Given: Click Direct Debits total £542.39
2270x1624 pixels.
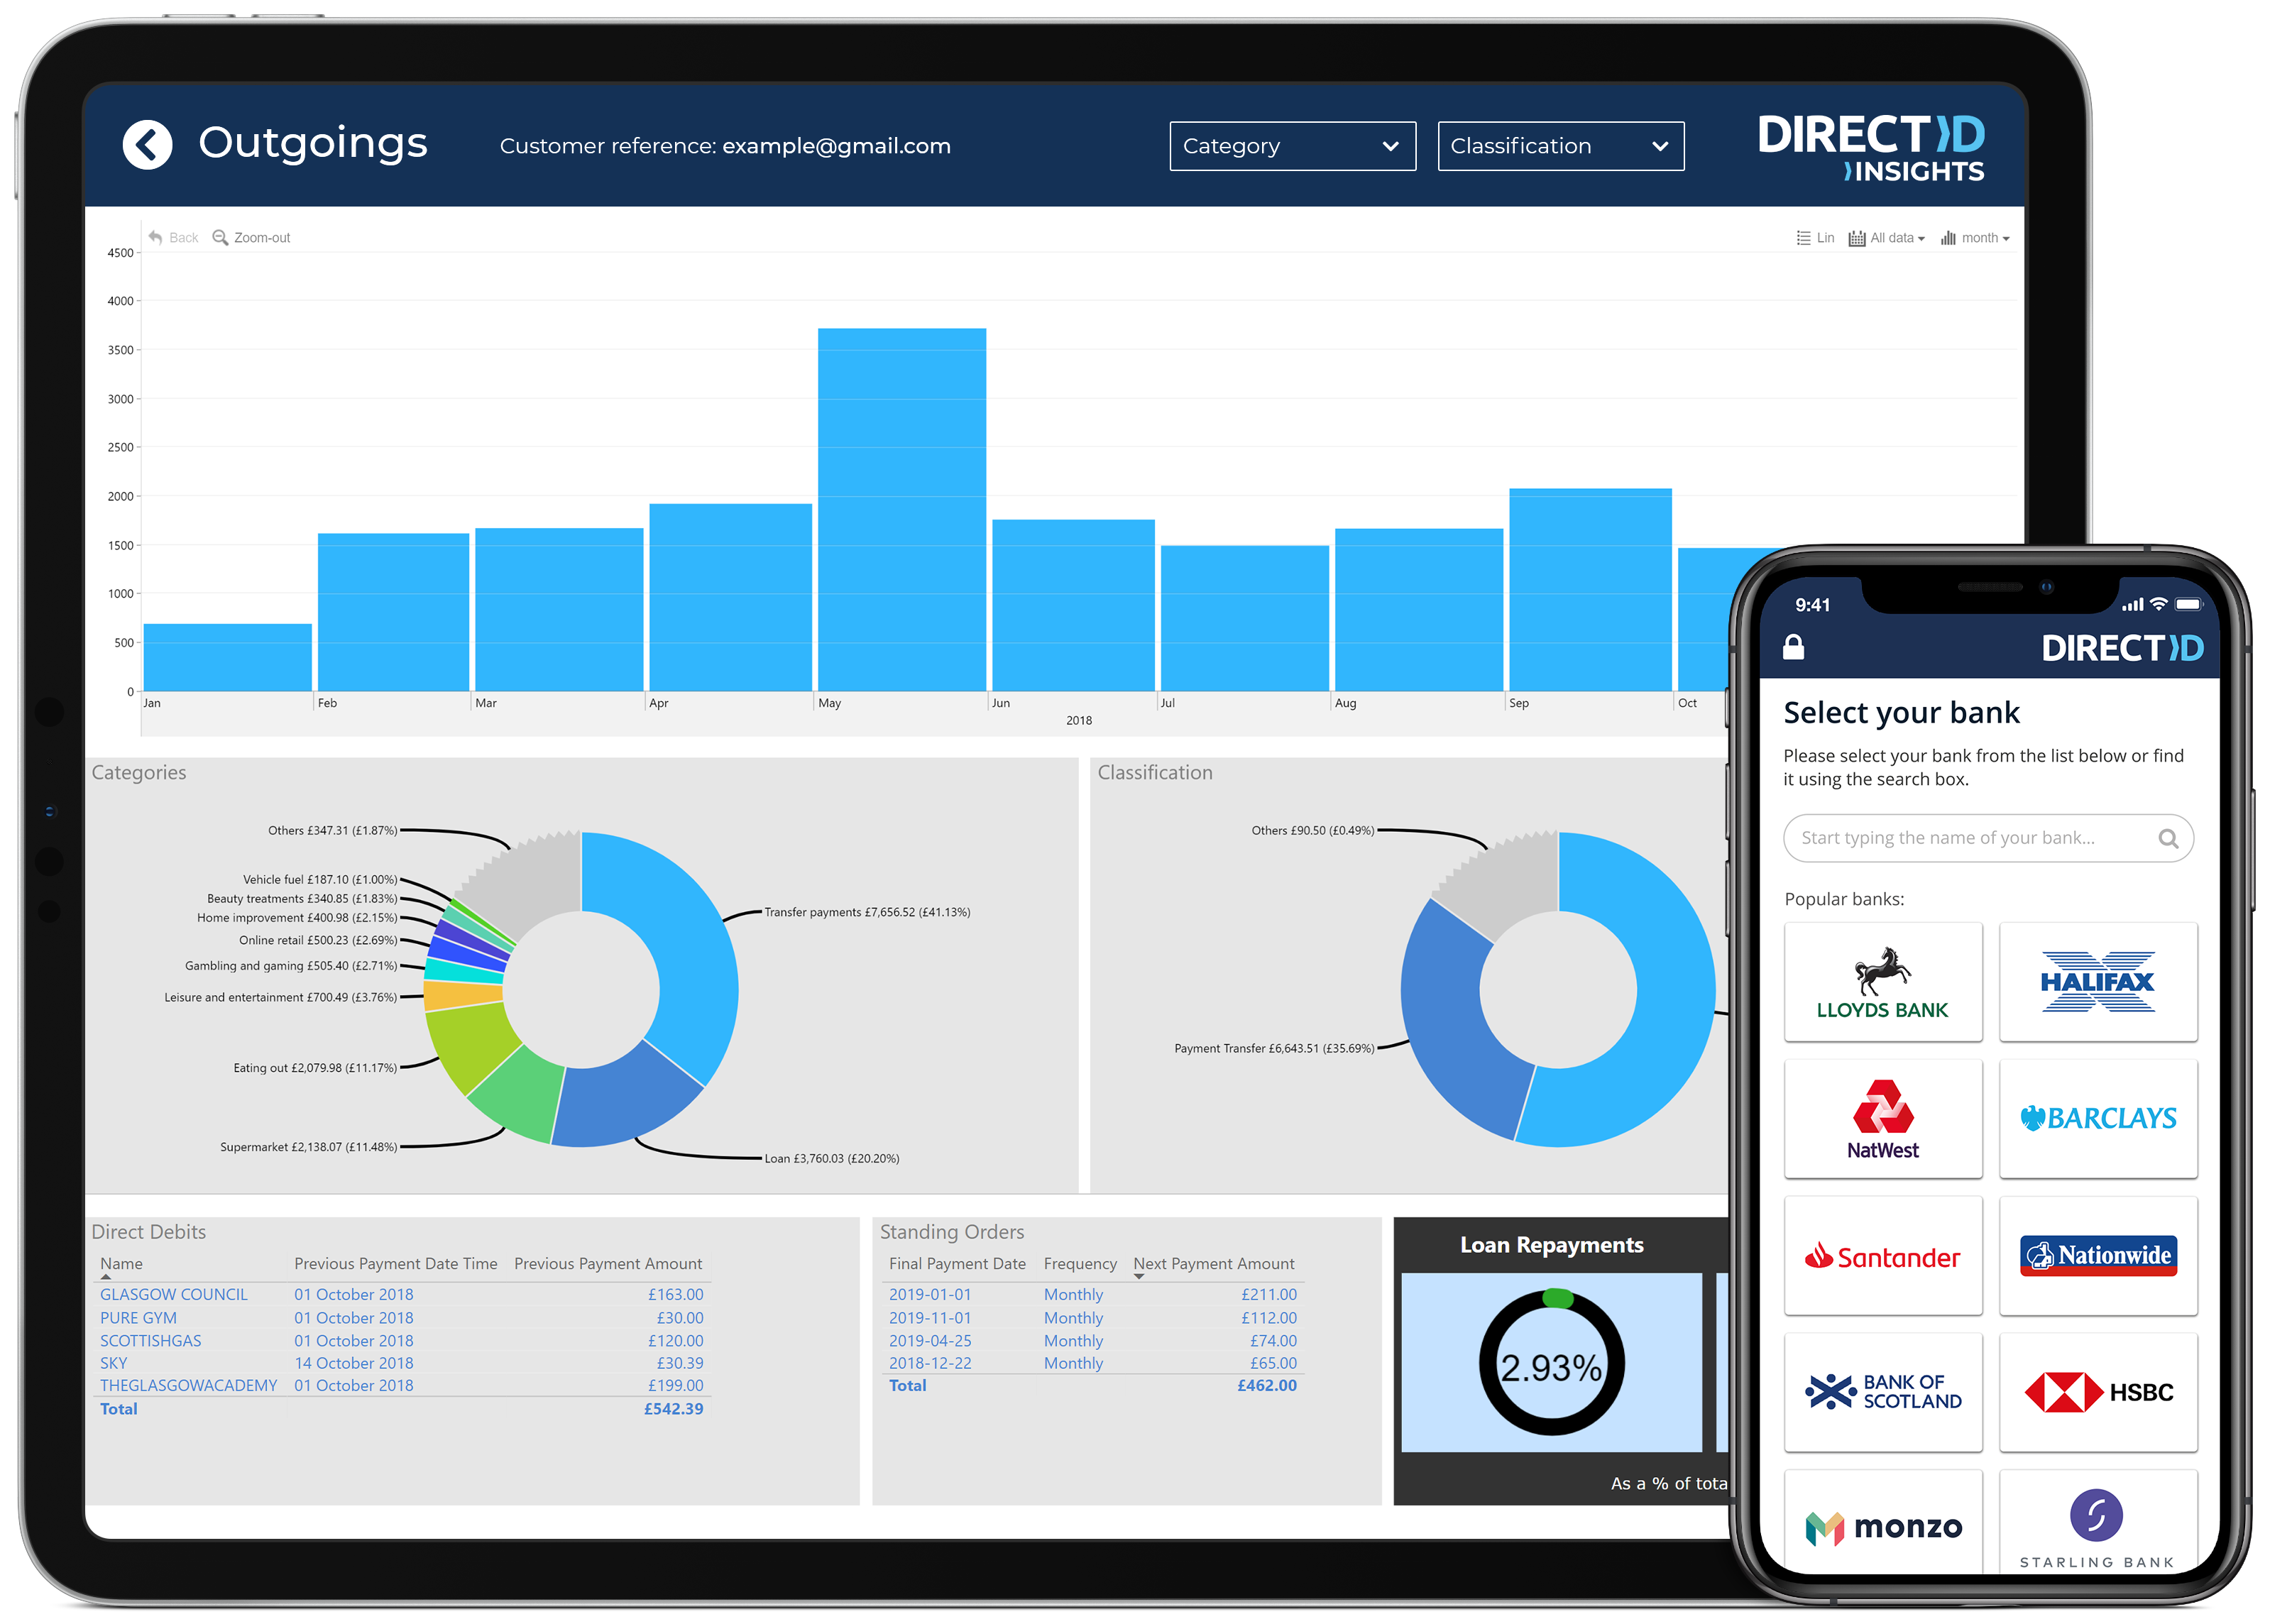Looking at the screenshot, I should coord(673,1409).
